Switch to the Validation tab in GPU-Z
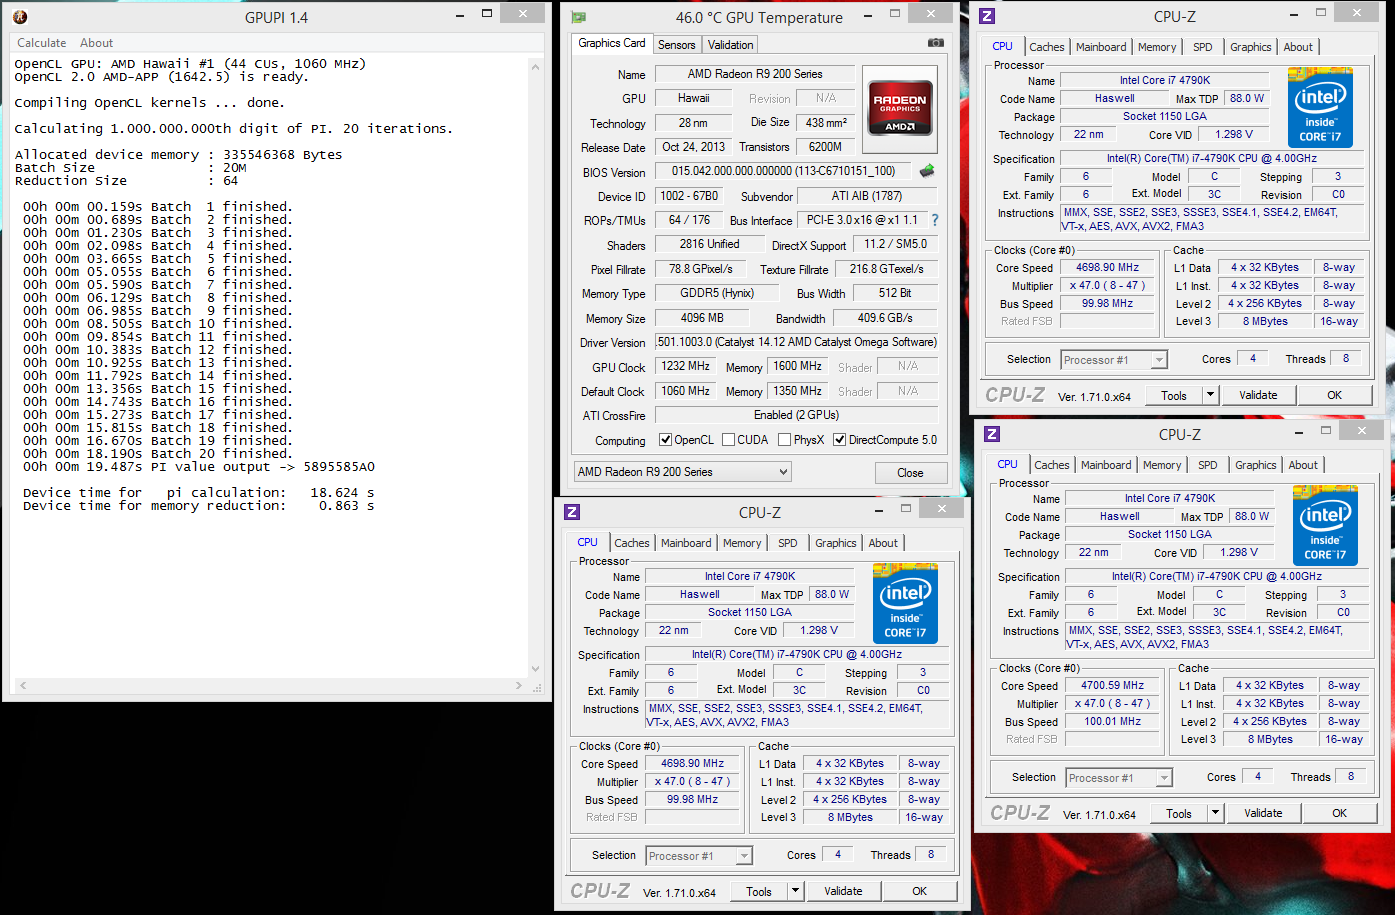The image size is (1395, 915). pyautogui.click(x=731, y=45)
